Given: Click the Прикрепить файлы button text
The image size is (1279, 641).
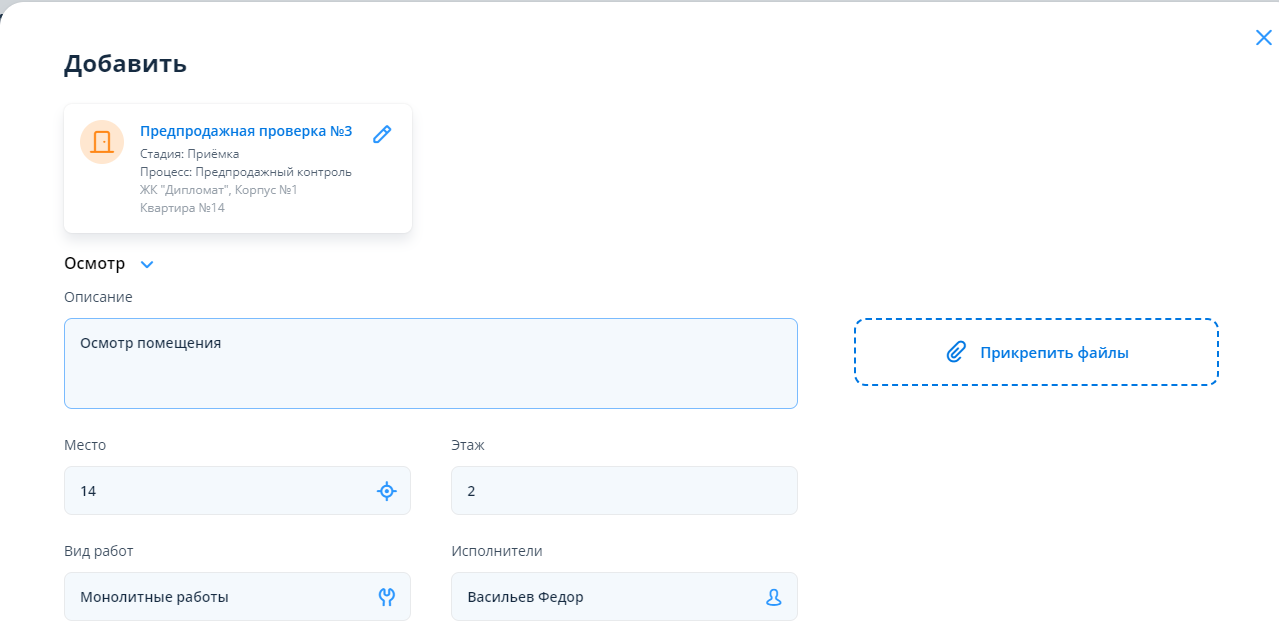Looking at the screenshot, I should click(1054, 353).
